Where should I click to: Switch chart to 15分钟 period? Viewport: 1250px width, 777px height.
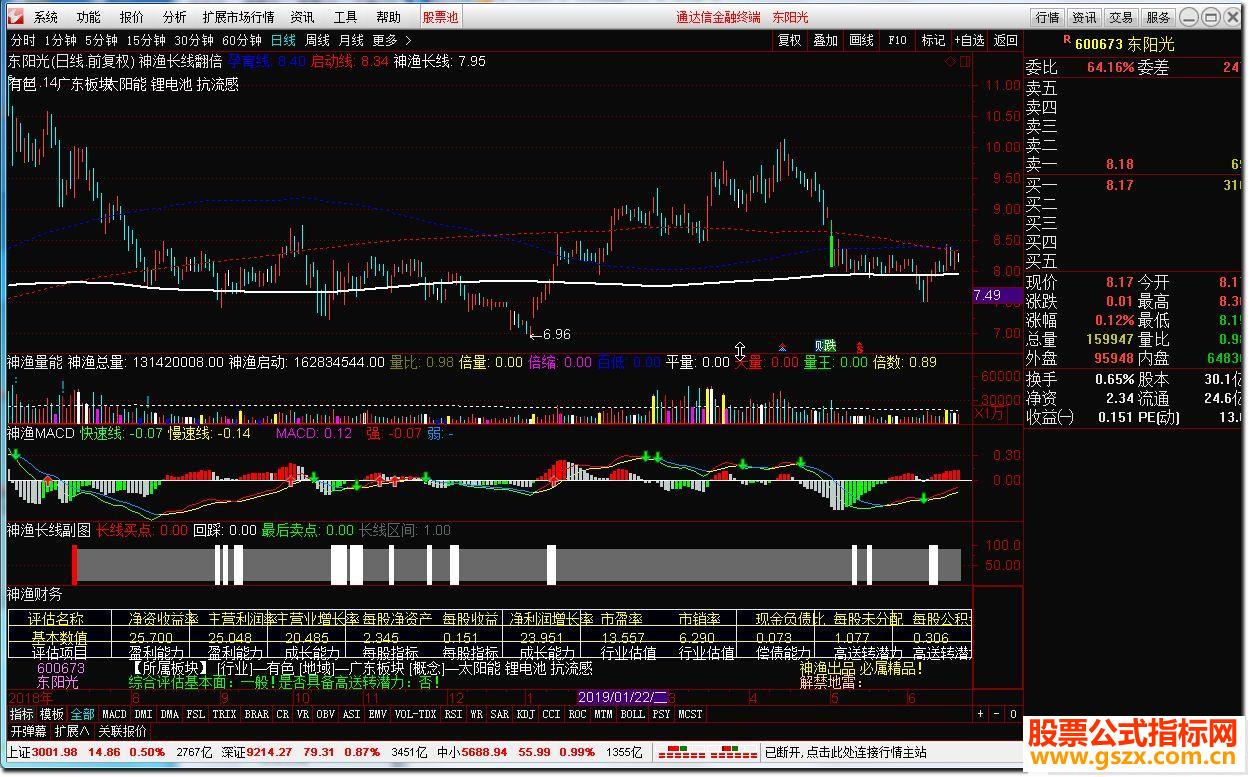coord(146,40)
